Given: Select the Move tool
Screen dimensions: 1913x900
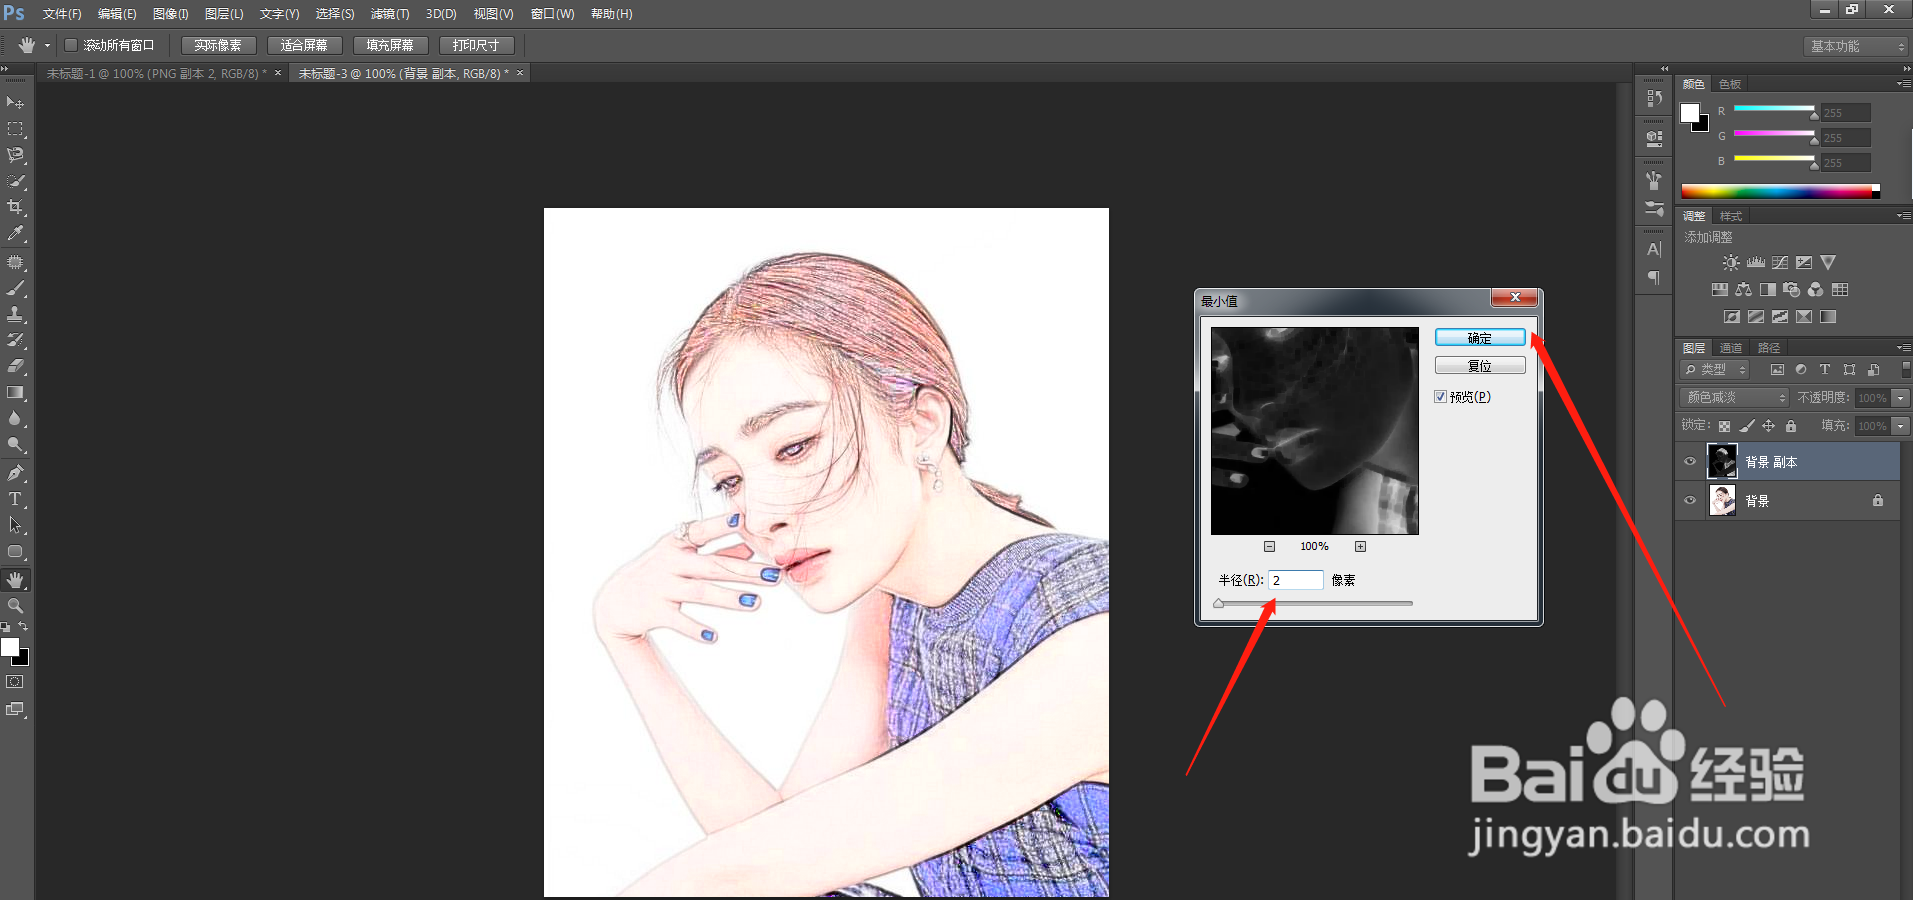Looking at the screenshot, I should (x=15, y=103).
